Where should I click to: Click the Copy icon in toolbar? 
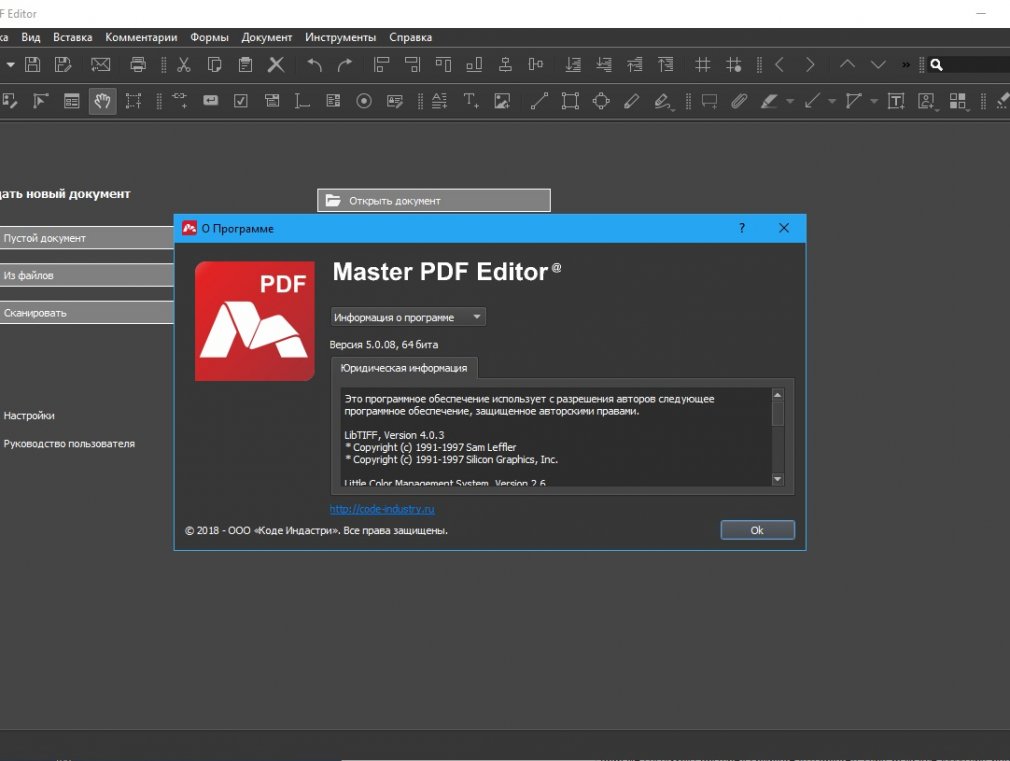(x=214, y=64)
